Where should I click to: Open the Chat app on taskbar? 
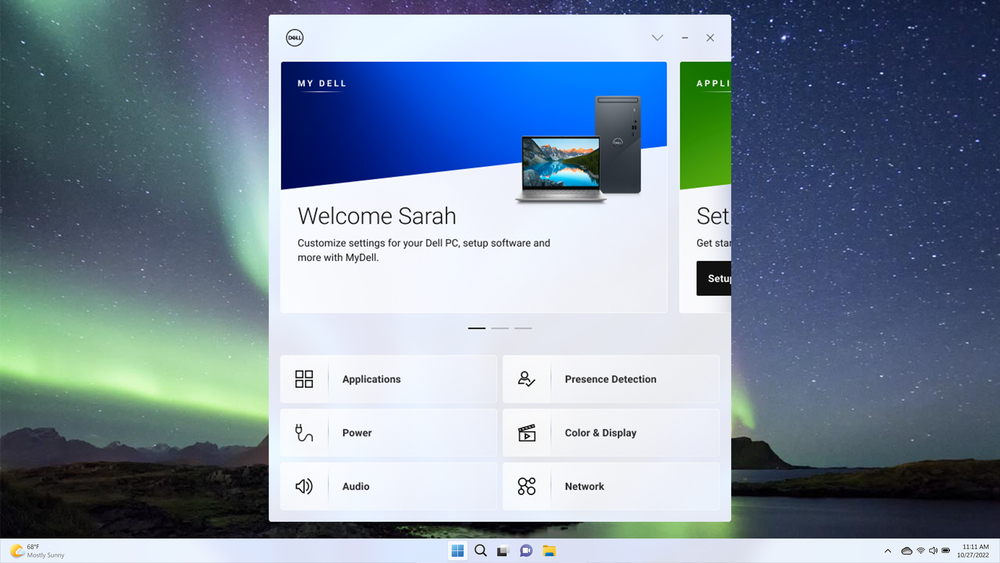(526, 550)
